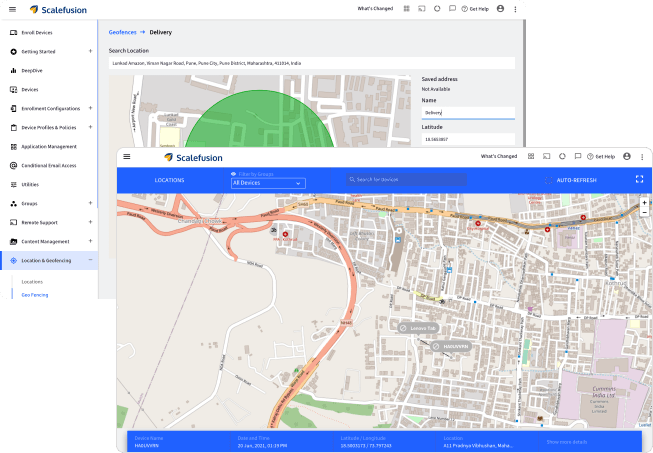Select HADUVVRN device marker on map

[x=451, y=347]
